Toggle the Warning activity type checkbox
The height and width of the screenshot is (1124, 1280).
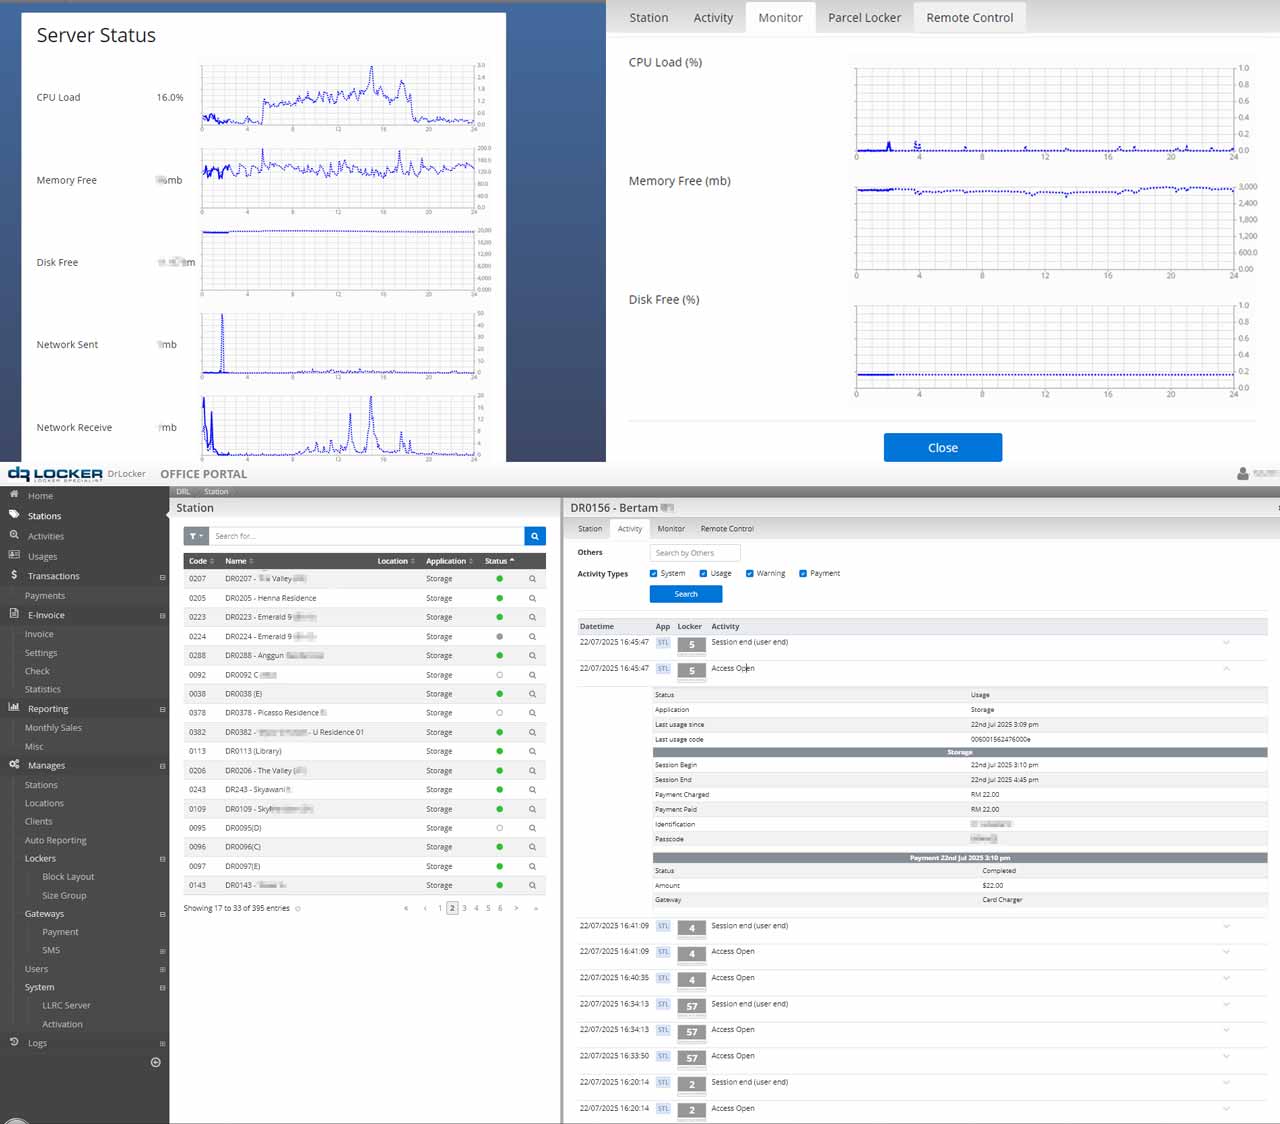(749, 574)
